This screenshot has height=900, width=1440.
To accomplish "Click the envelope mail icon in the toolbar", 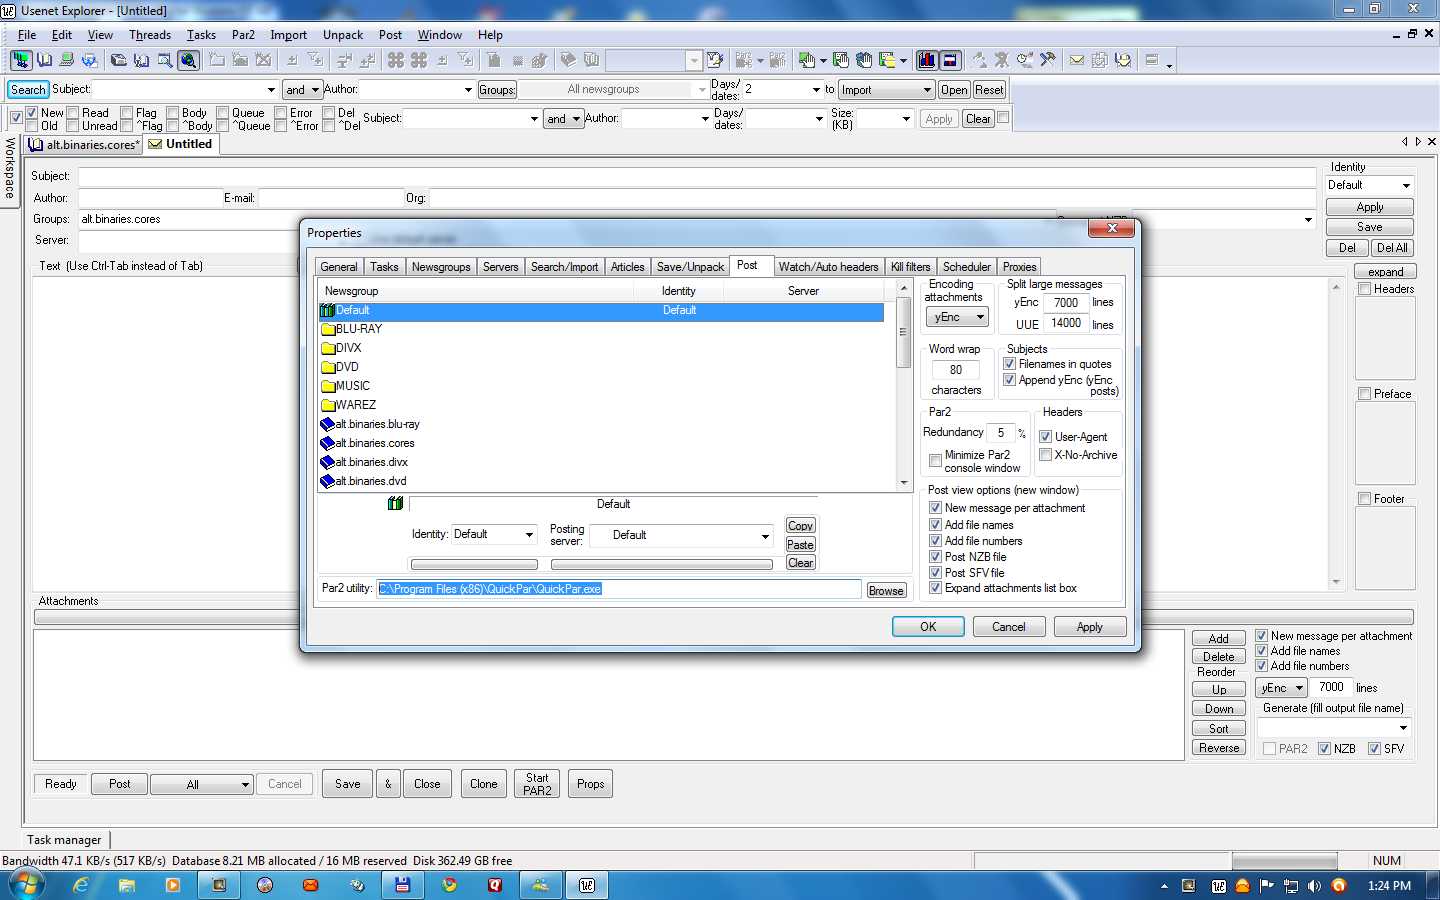I will pyautogui.click(x=1077, y=60).
